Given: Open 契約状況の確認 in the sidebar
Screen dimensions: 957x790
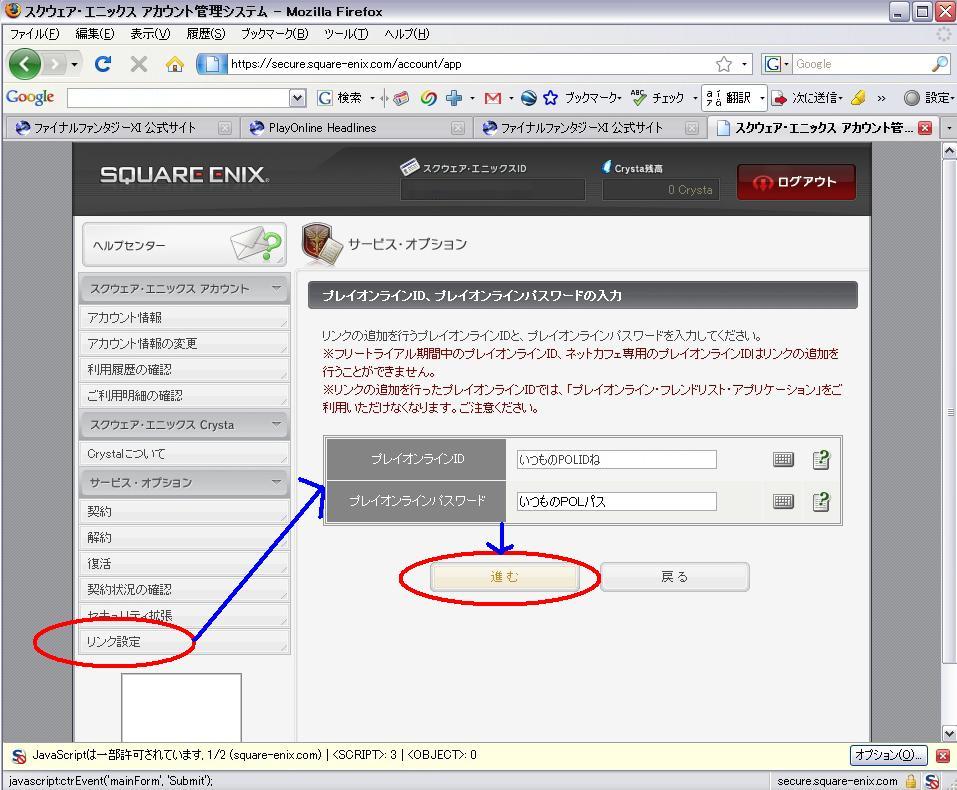Looking at the screenshot, I should tap(184, 590).
